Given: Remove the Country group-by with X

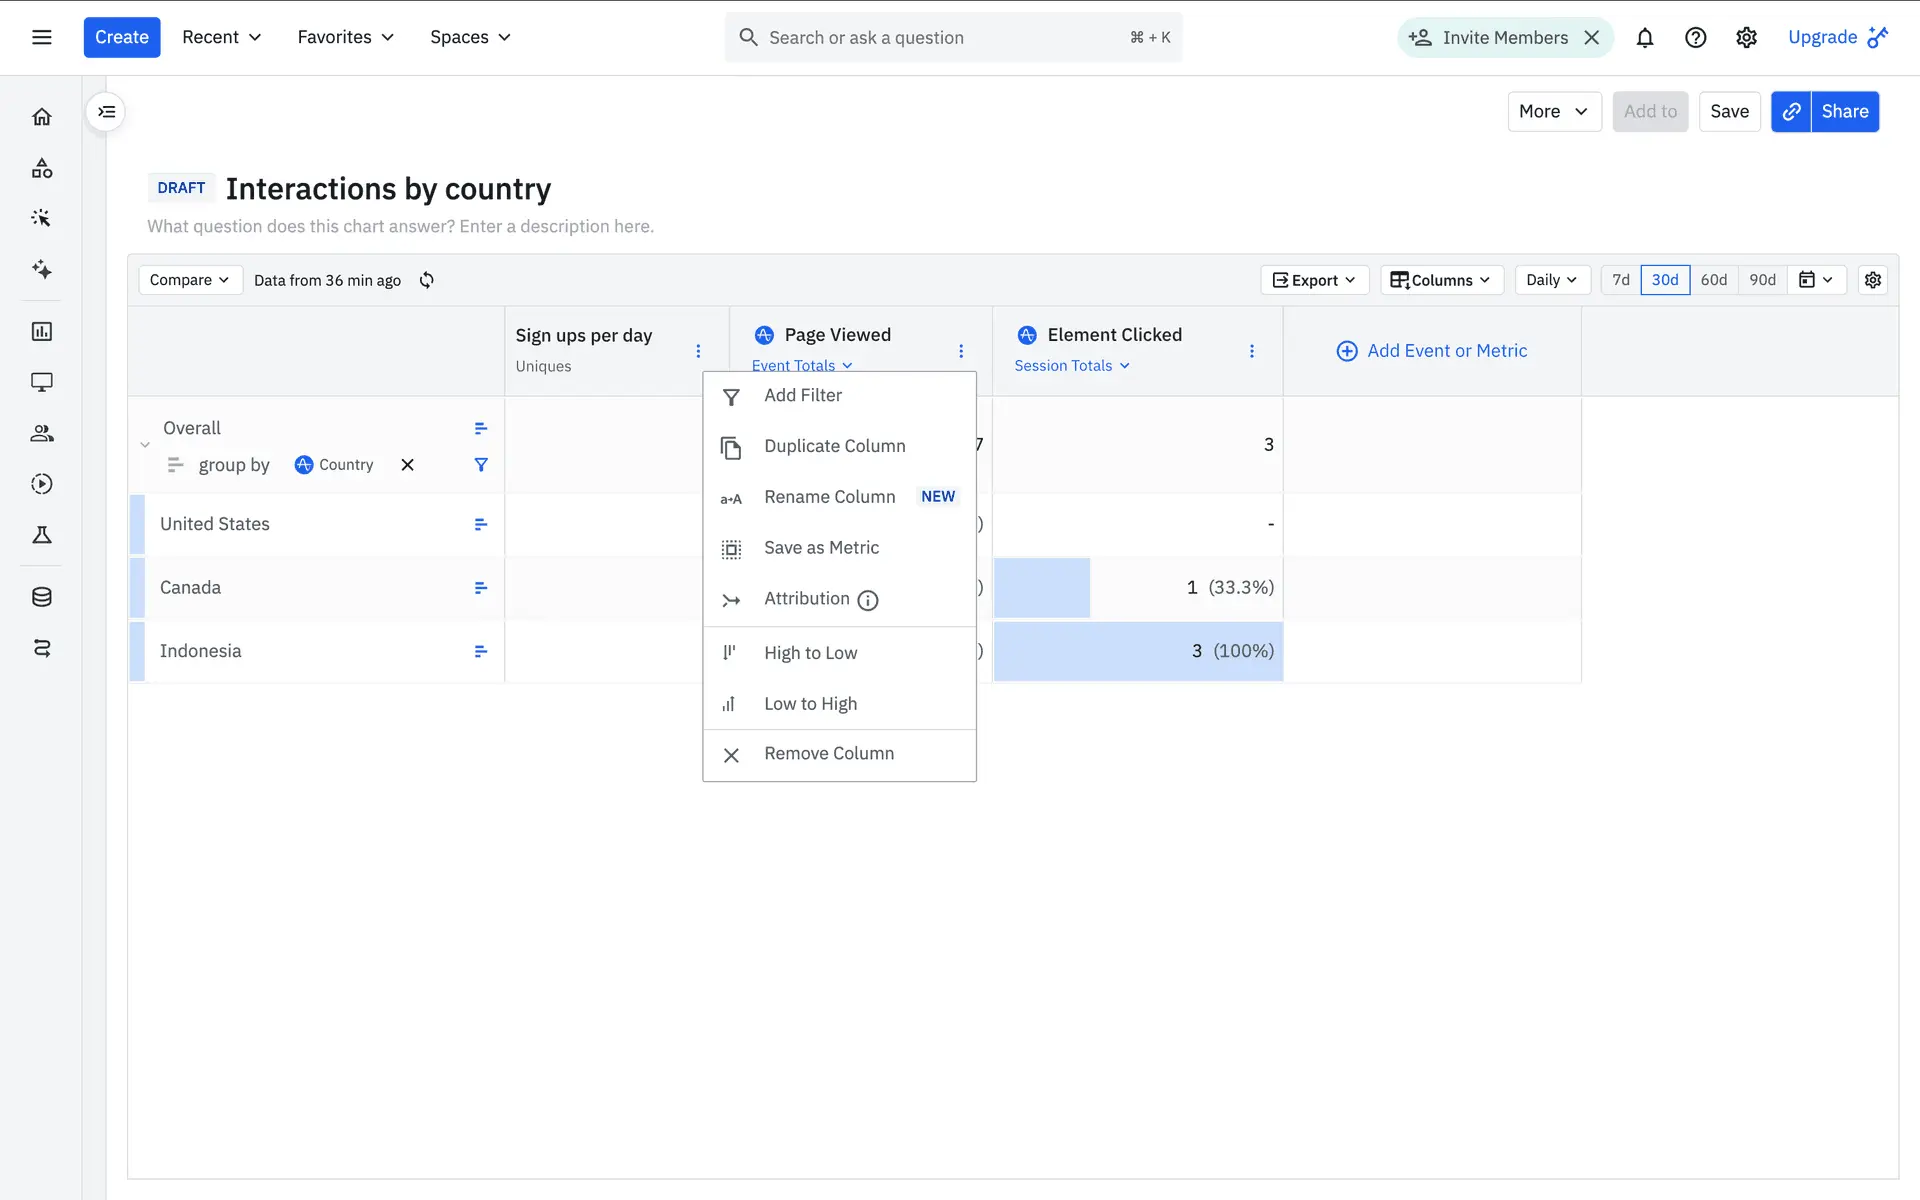Looking at the screenshot, I should click(x=407, y=465).
